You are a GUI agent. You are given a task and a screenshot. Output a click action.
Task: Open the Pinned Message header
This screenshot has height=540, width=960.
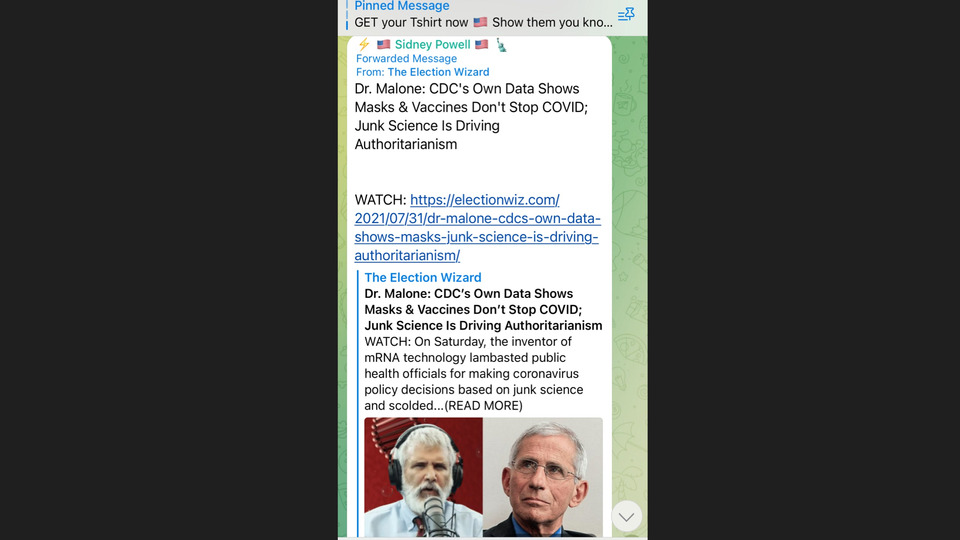(x=402, y=6)
